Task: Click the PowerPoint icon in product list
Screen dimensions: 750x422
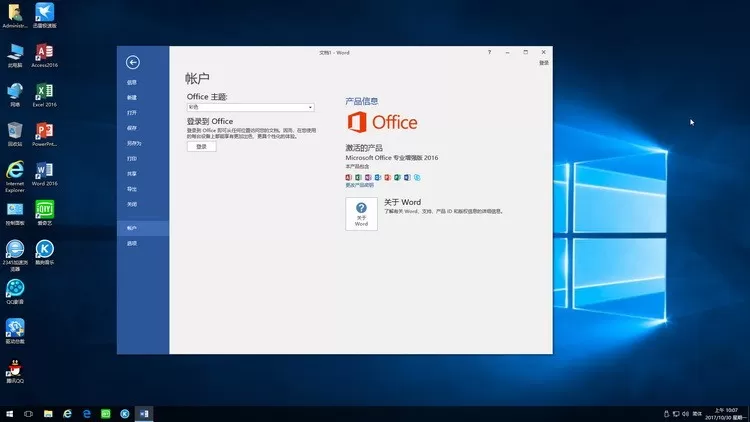Action: 387,178
